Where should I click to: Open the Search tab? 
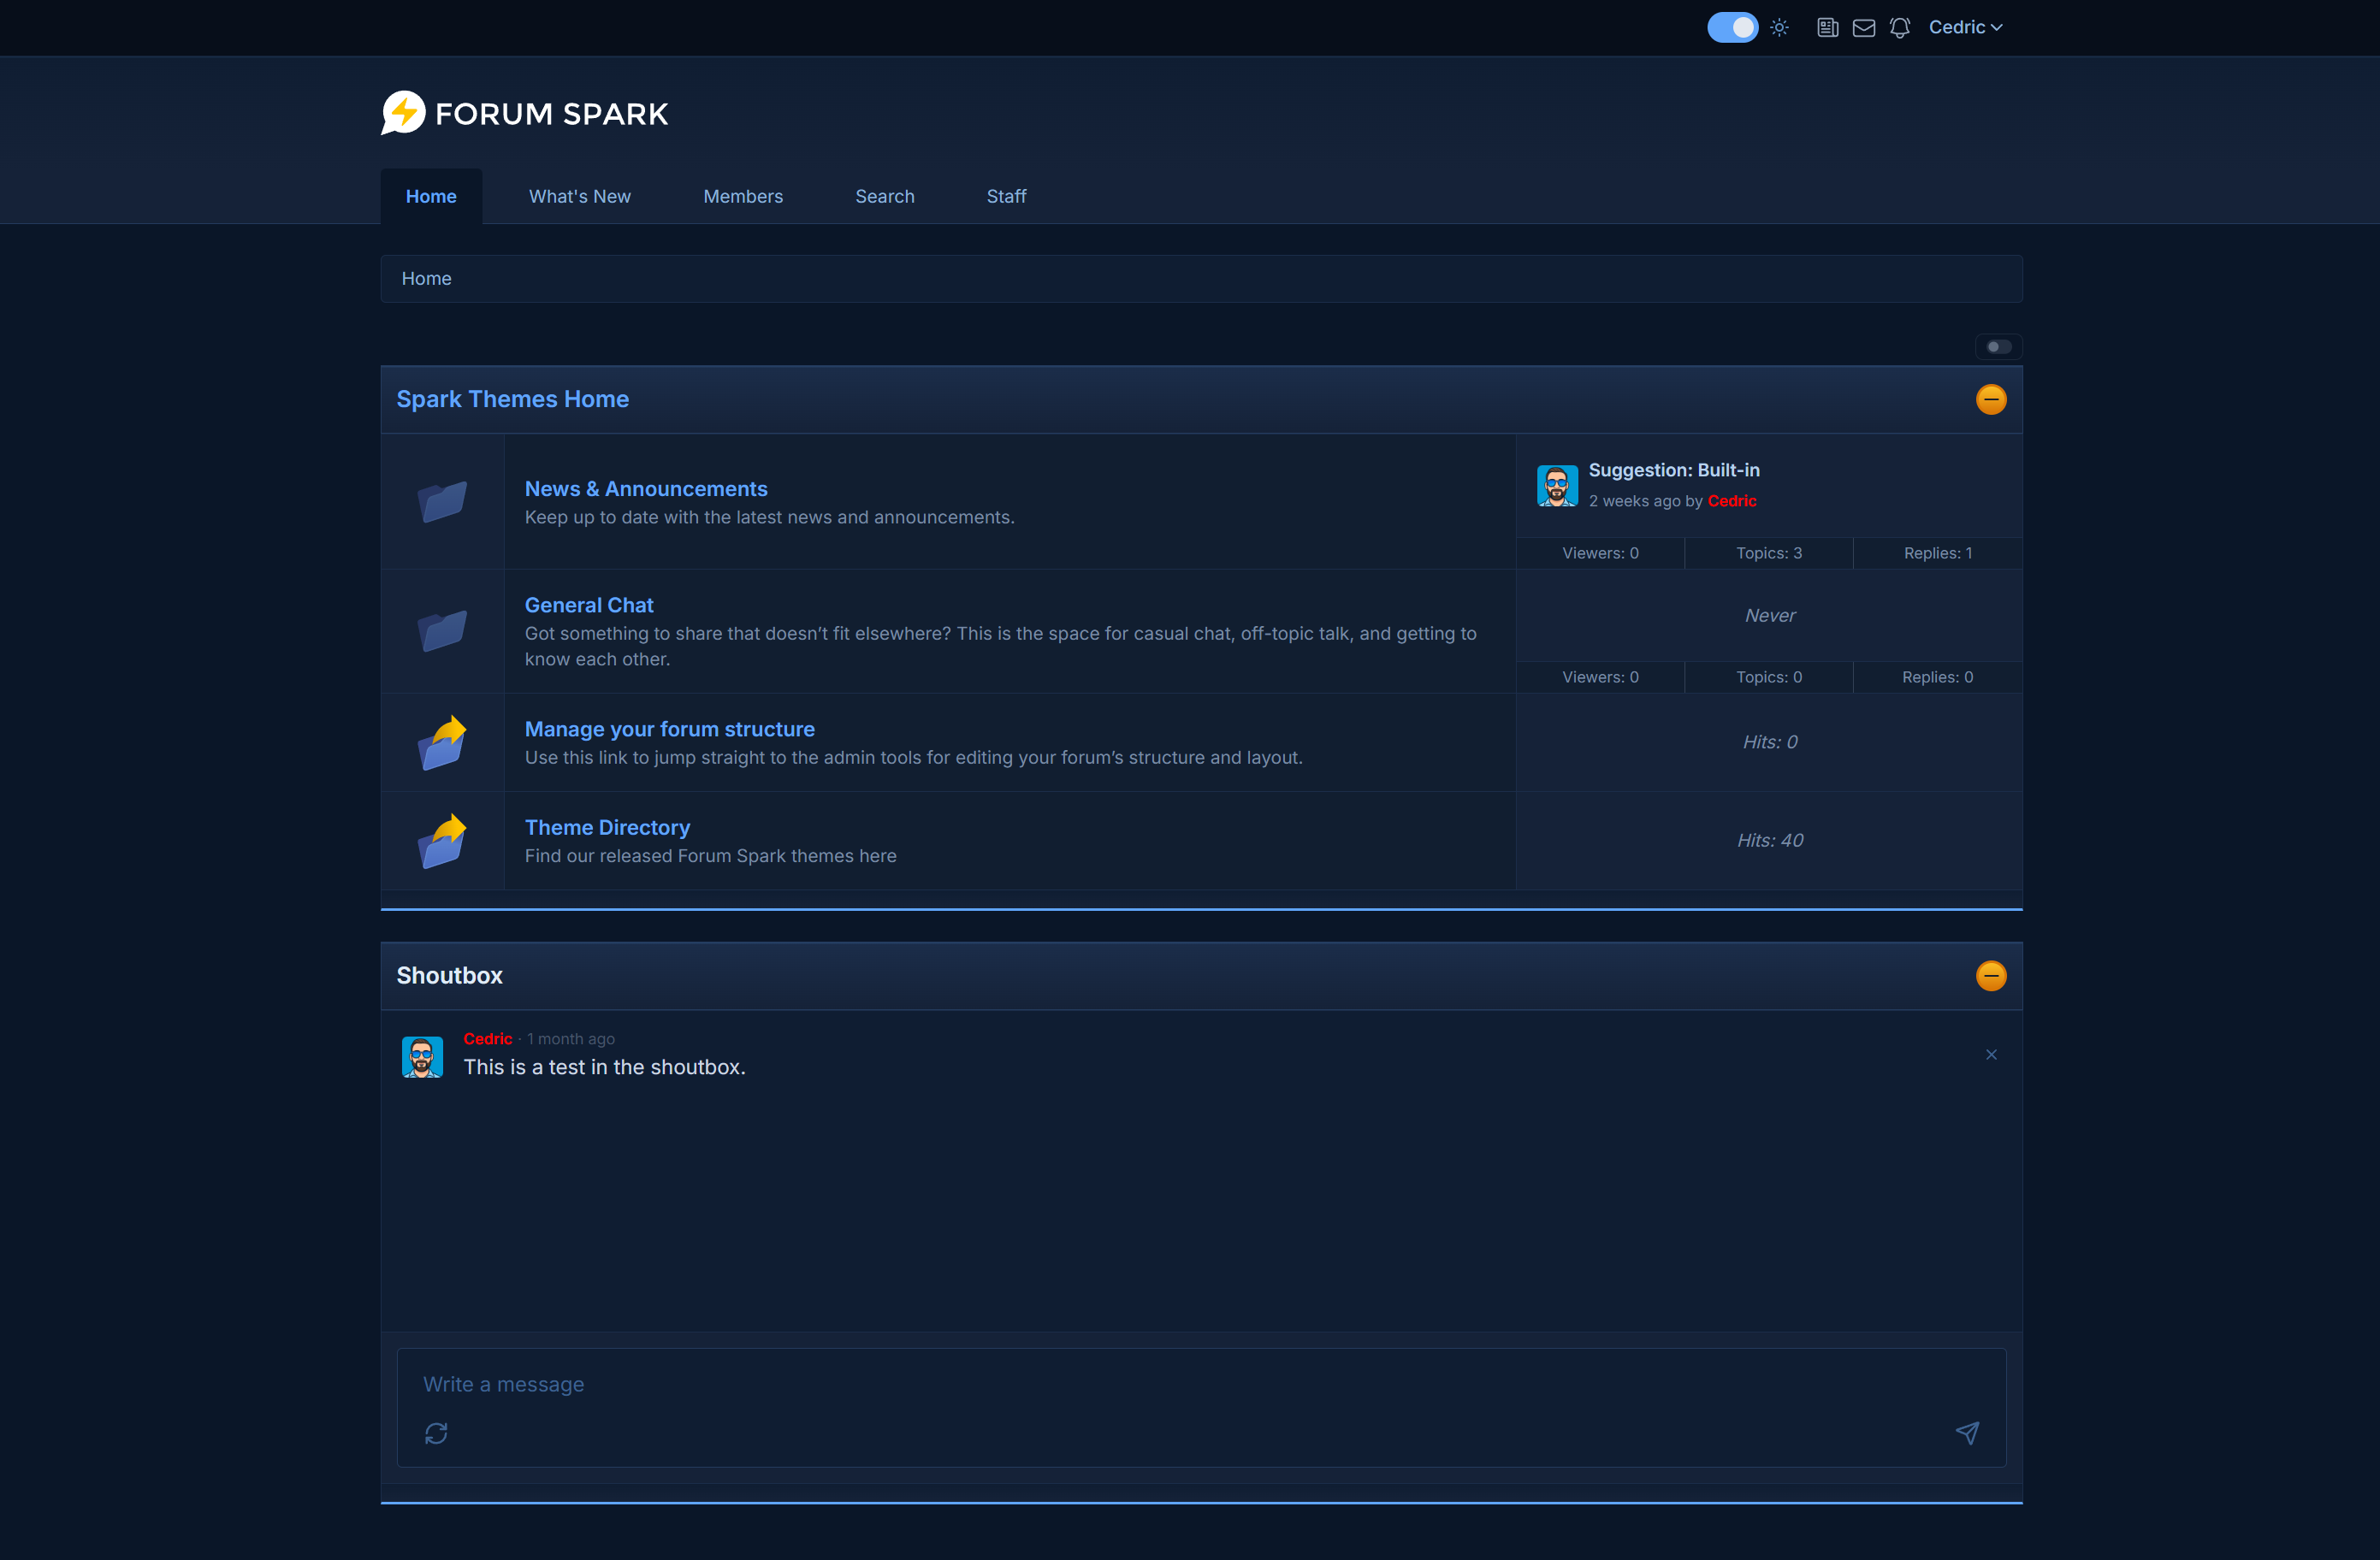(885, 196)
